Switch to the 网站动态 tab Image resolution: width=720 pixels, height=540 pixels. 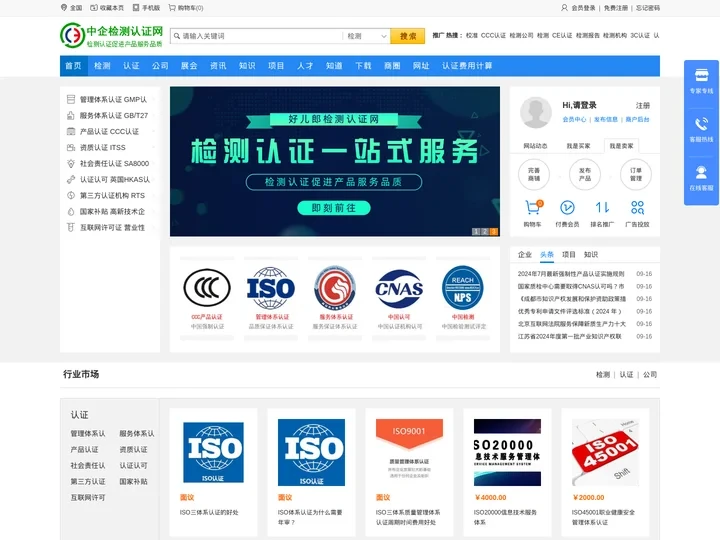(535, 146)
